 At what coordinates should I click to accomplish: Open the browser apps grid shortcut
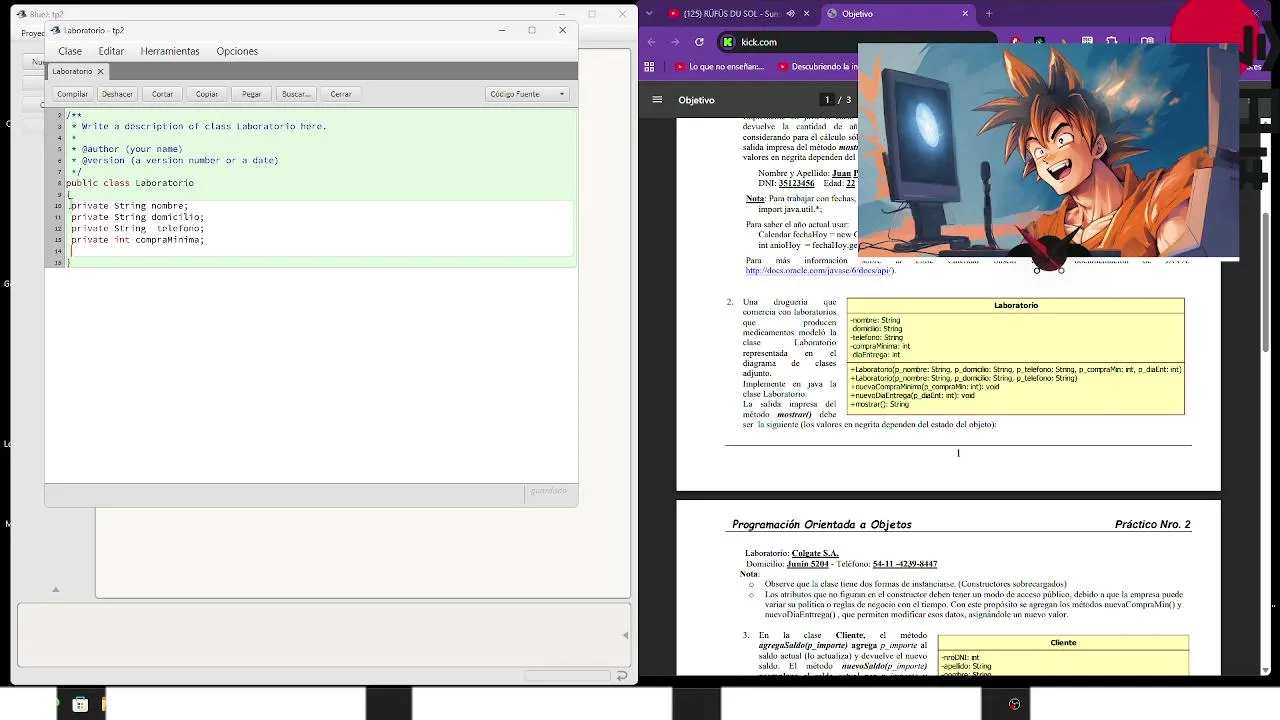(650, 67)
